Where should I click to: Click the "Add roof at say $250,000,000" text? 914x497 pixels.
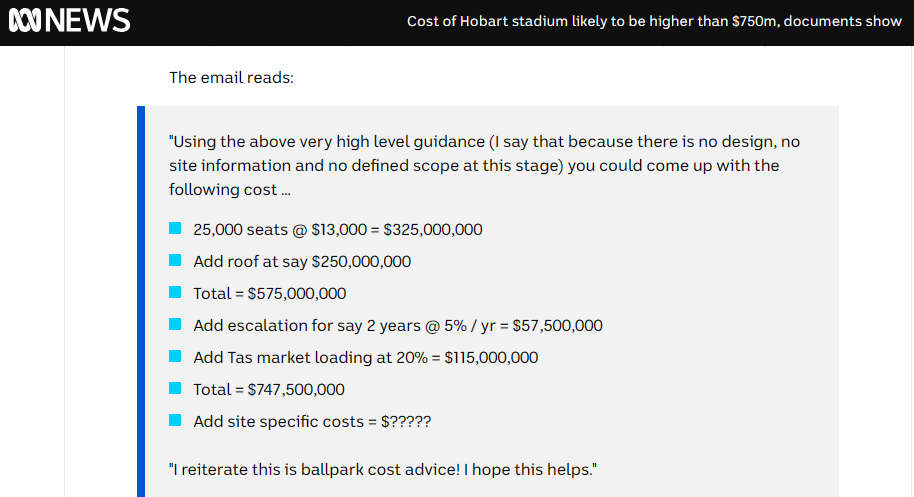[302, 262]
